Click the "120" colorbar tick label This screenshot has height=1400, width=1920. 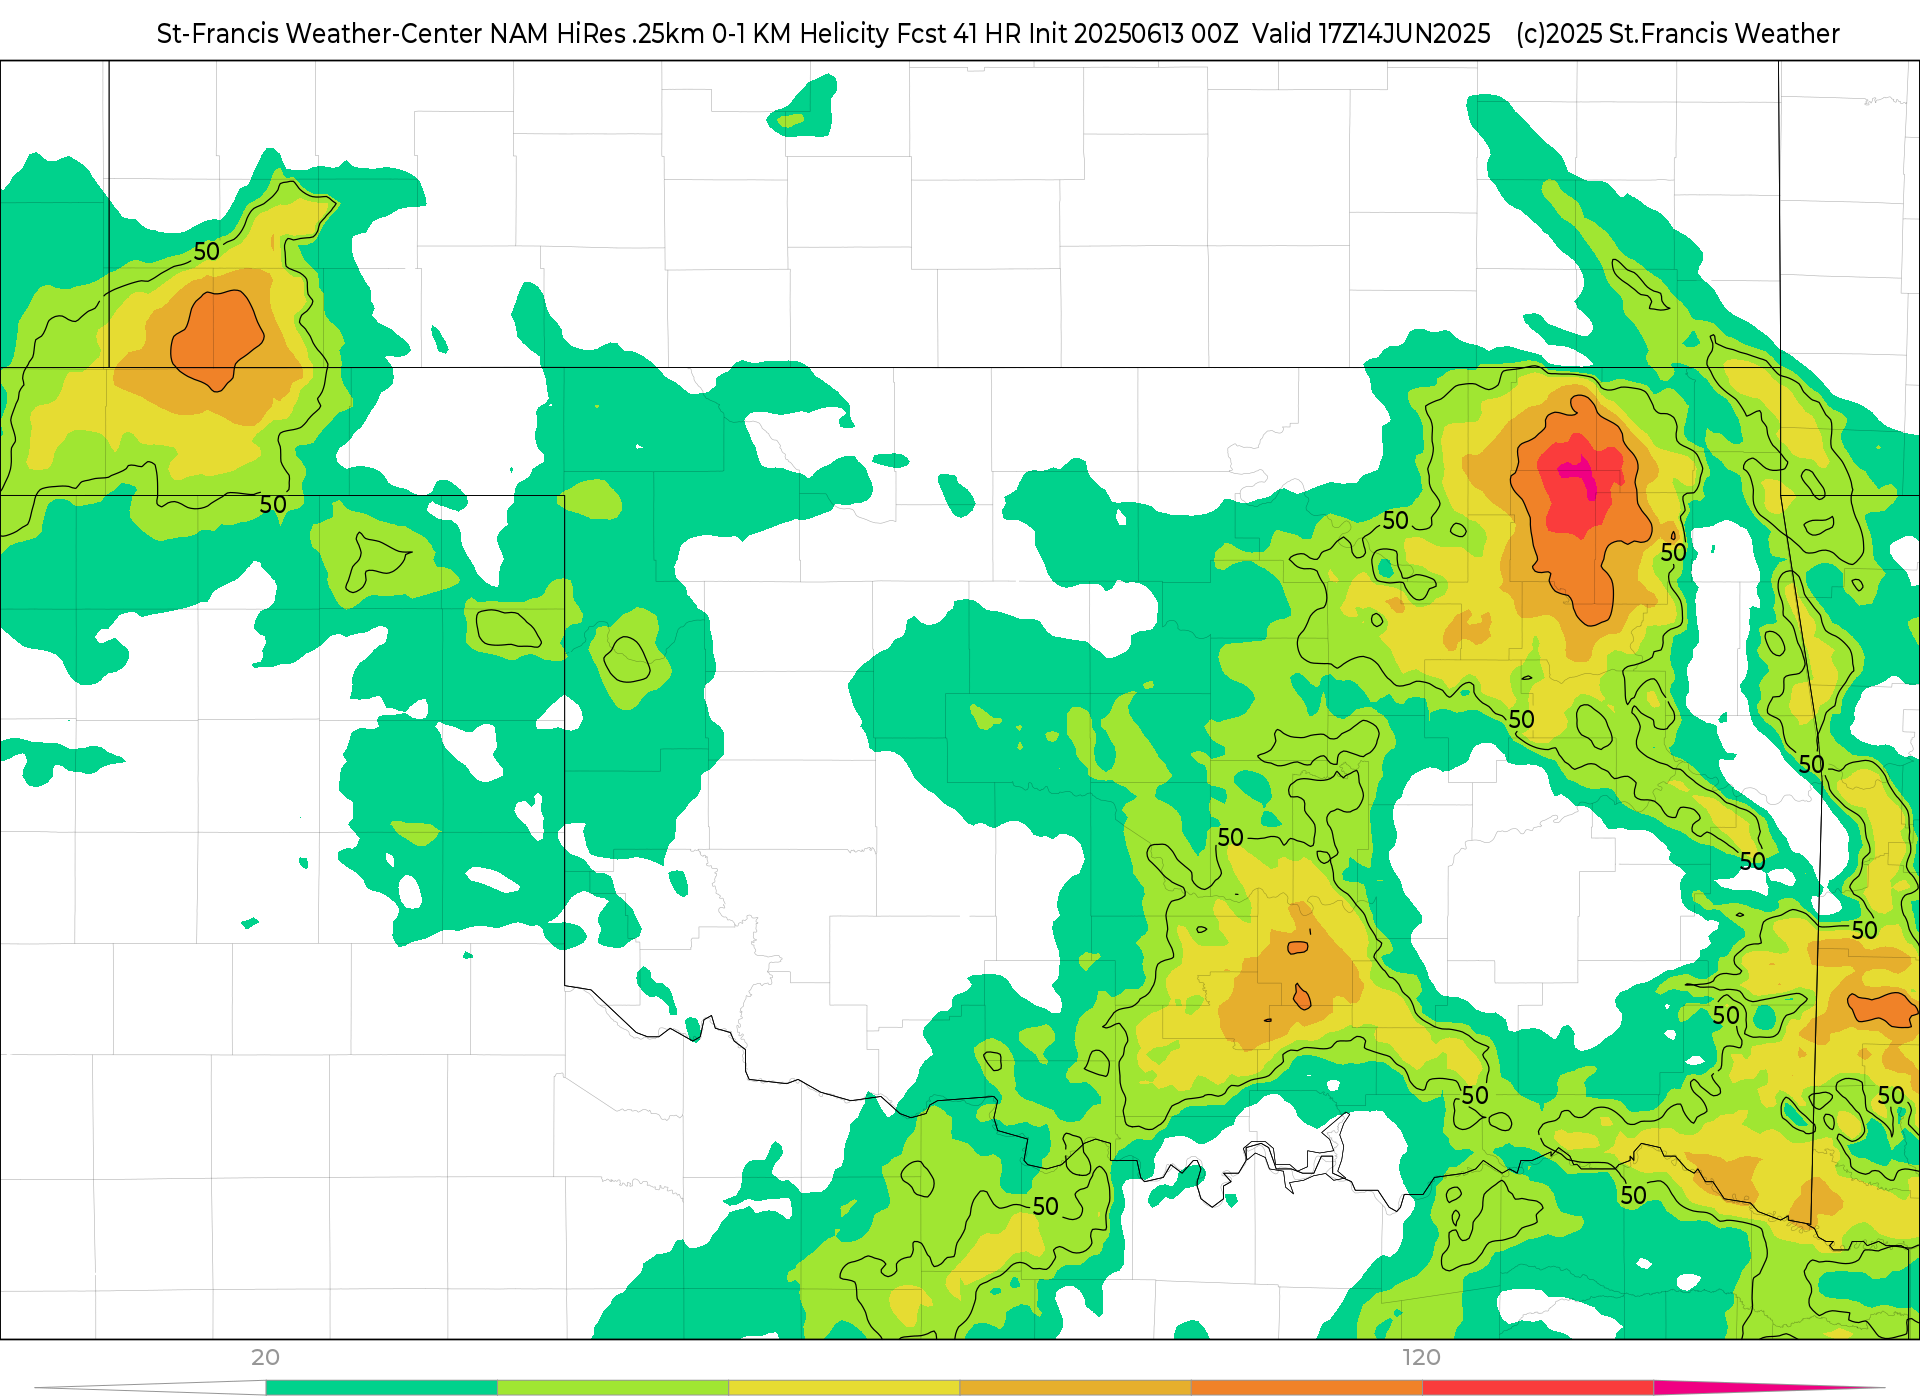pyautogui.click(x=1421, y=1358)
